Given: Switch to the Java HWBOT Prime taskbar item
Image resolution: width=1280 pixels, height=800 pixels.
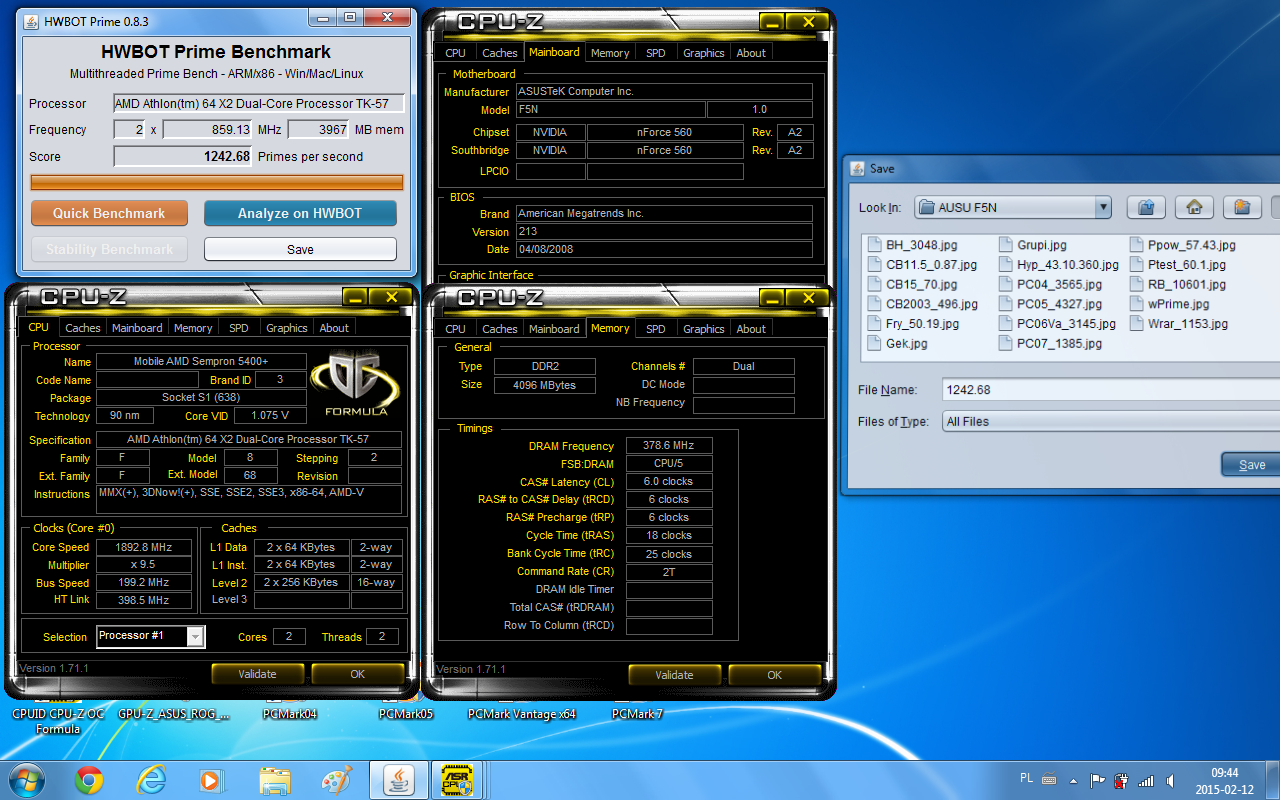Looking at the screenshot, I should tap(399, 780).
